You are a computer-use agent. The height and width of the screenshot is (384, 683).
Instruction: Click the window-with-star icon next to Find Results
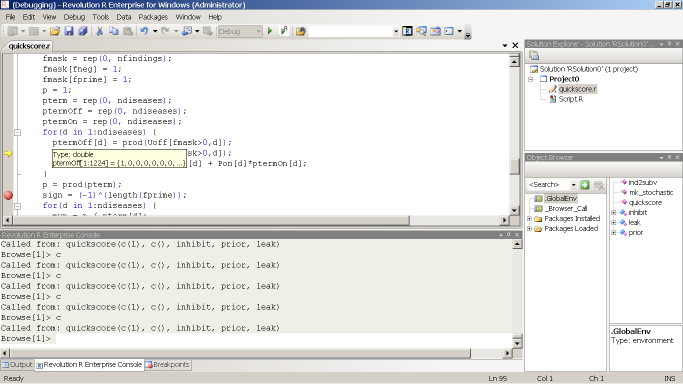click(435, 31)
